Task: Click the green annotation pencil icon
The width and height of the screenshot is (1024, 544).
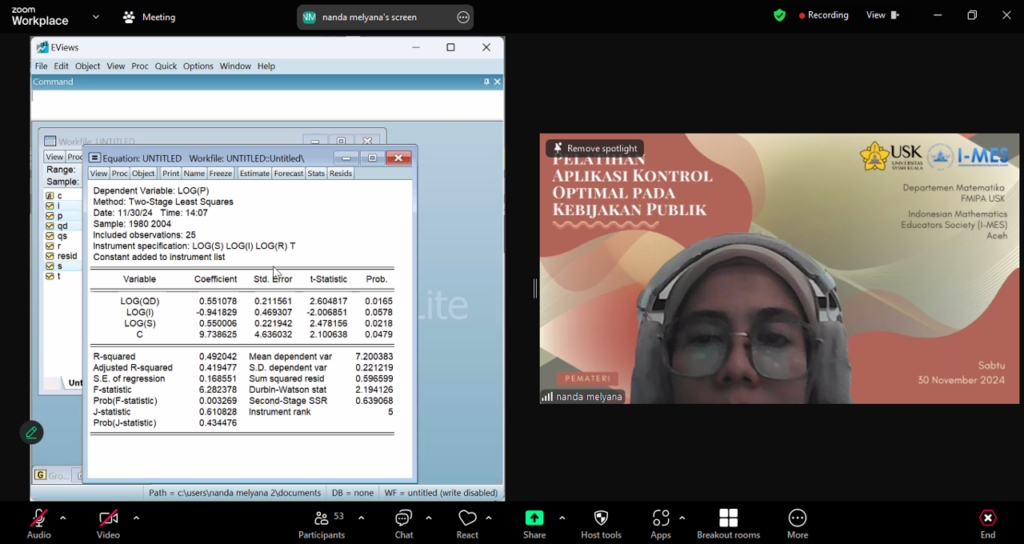Action: tap(32, 433)
